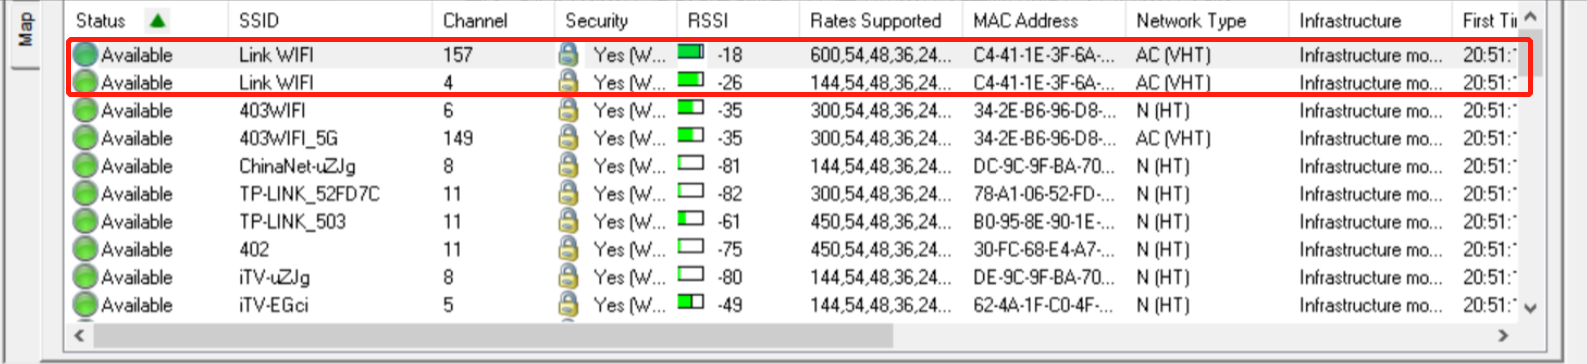
Task: Click the signal strength bar for TP-LINK_52FD7C
Action: pos(691,190)
